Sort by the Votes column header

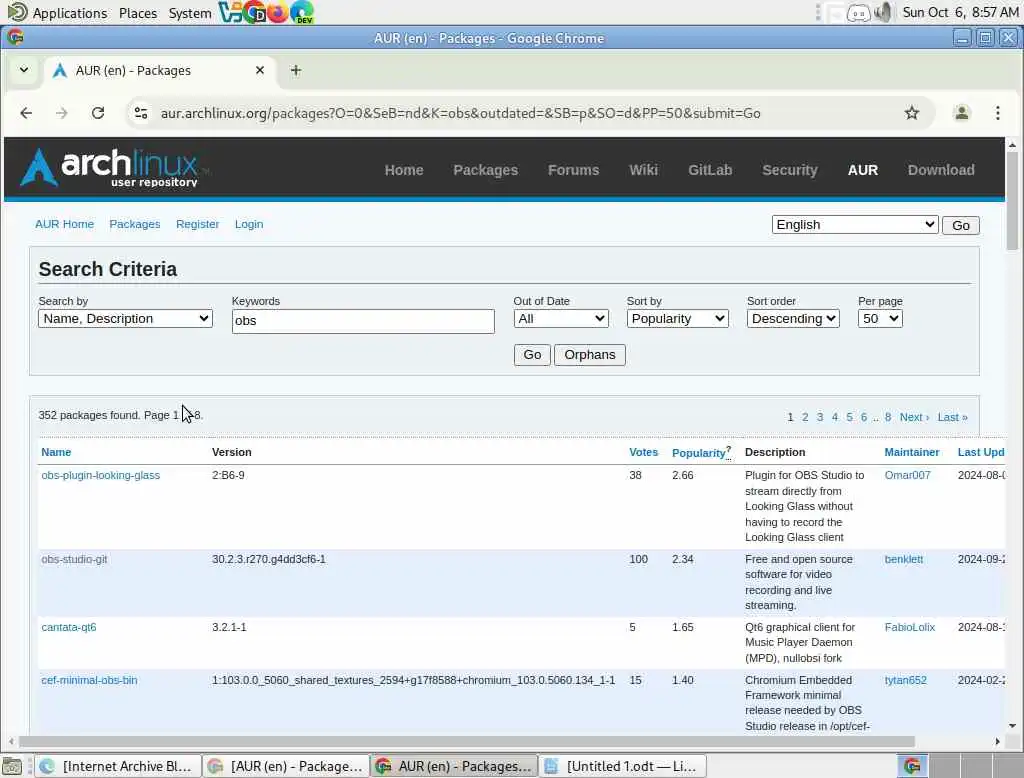[x=643, y=452]
